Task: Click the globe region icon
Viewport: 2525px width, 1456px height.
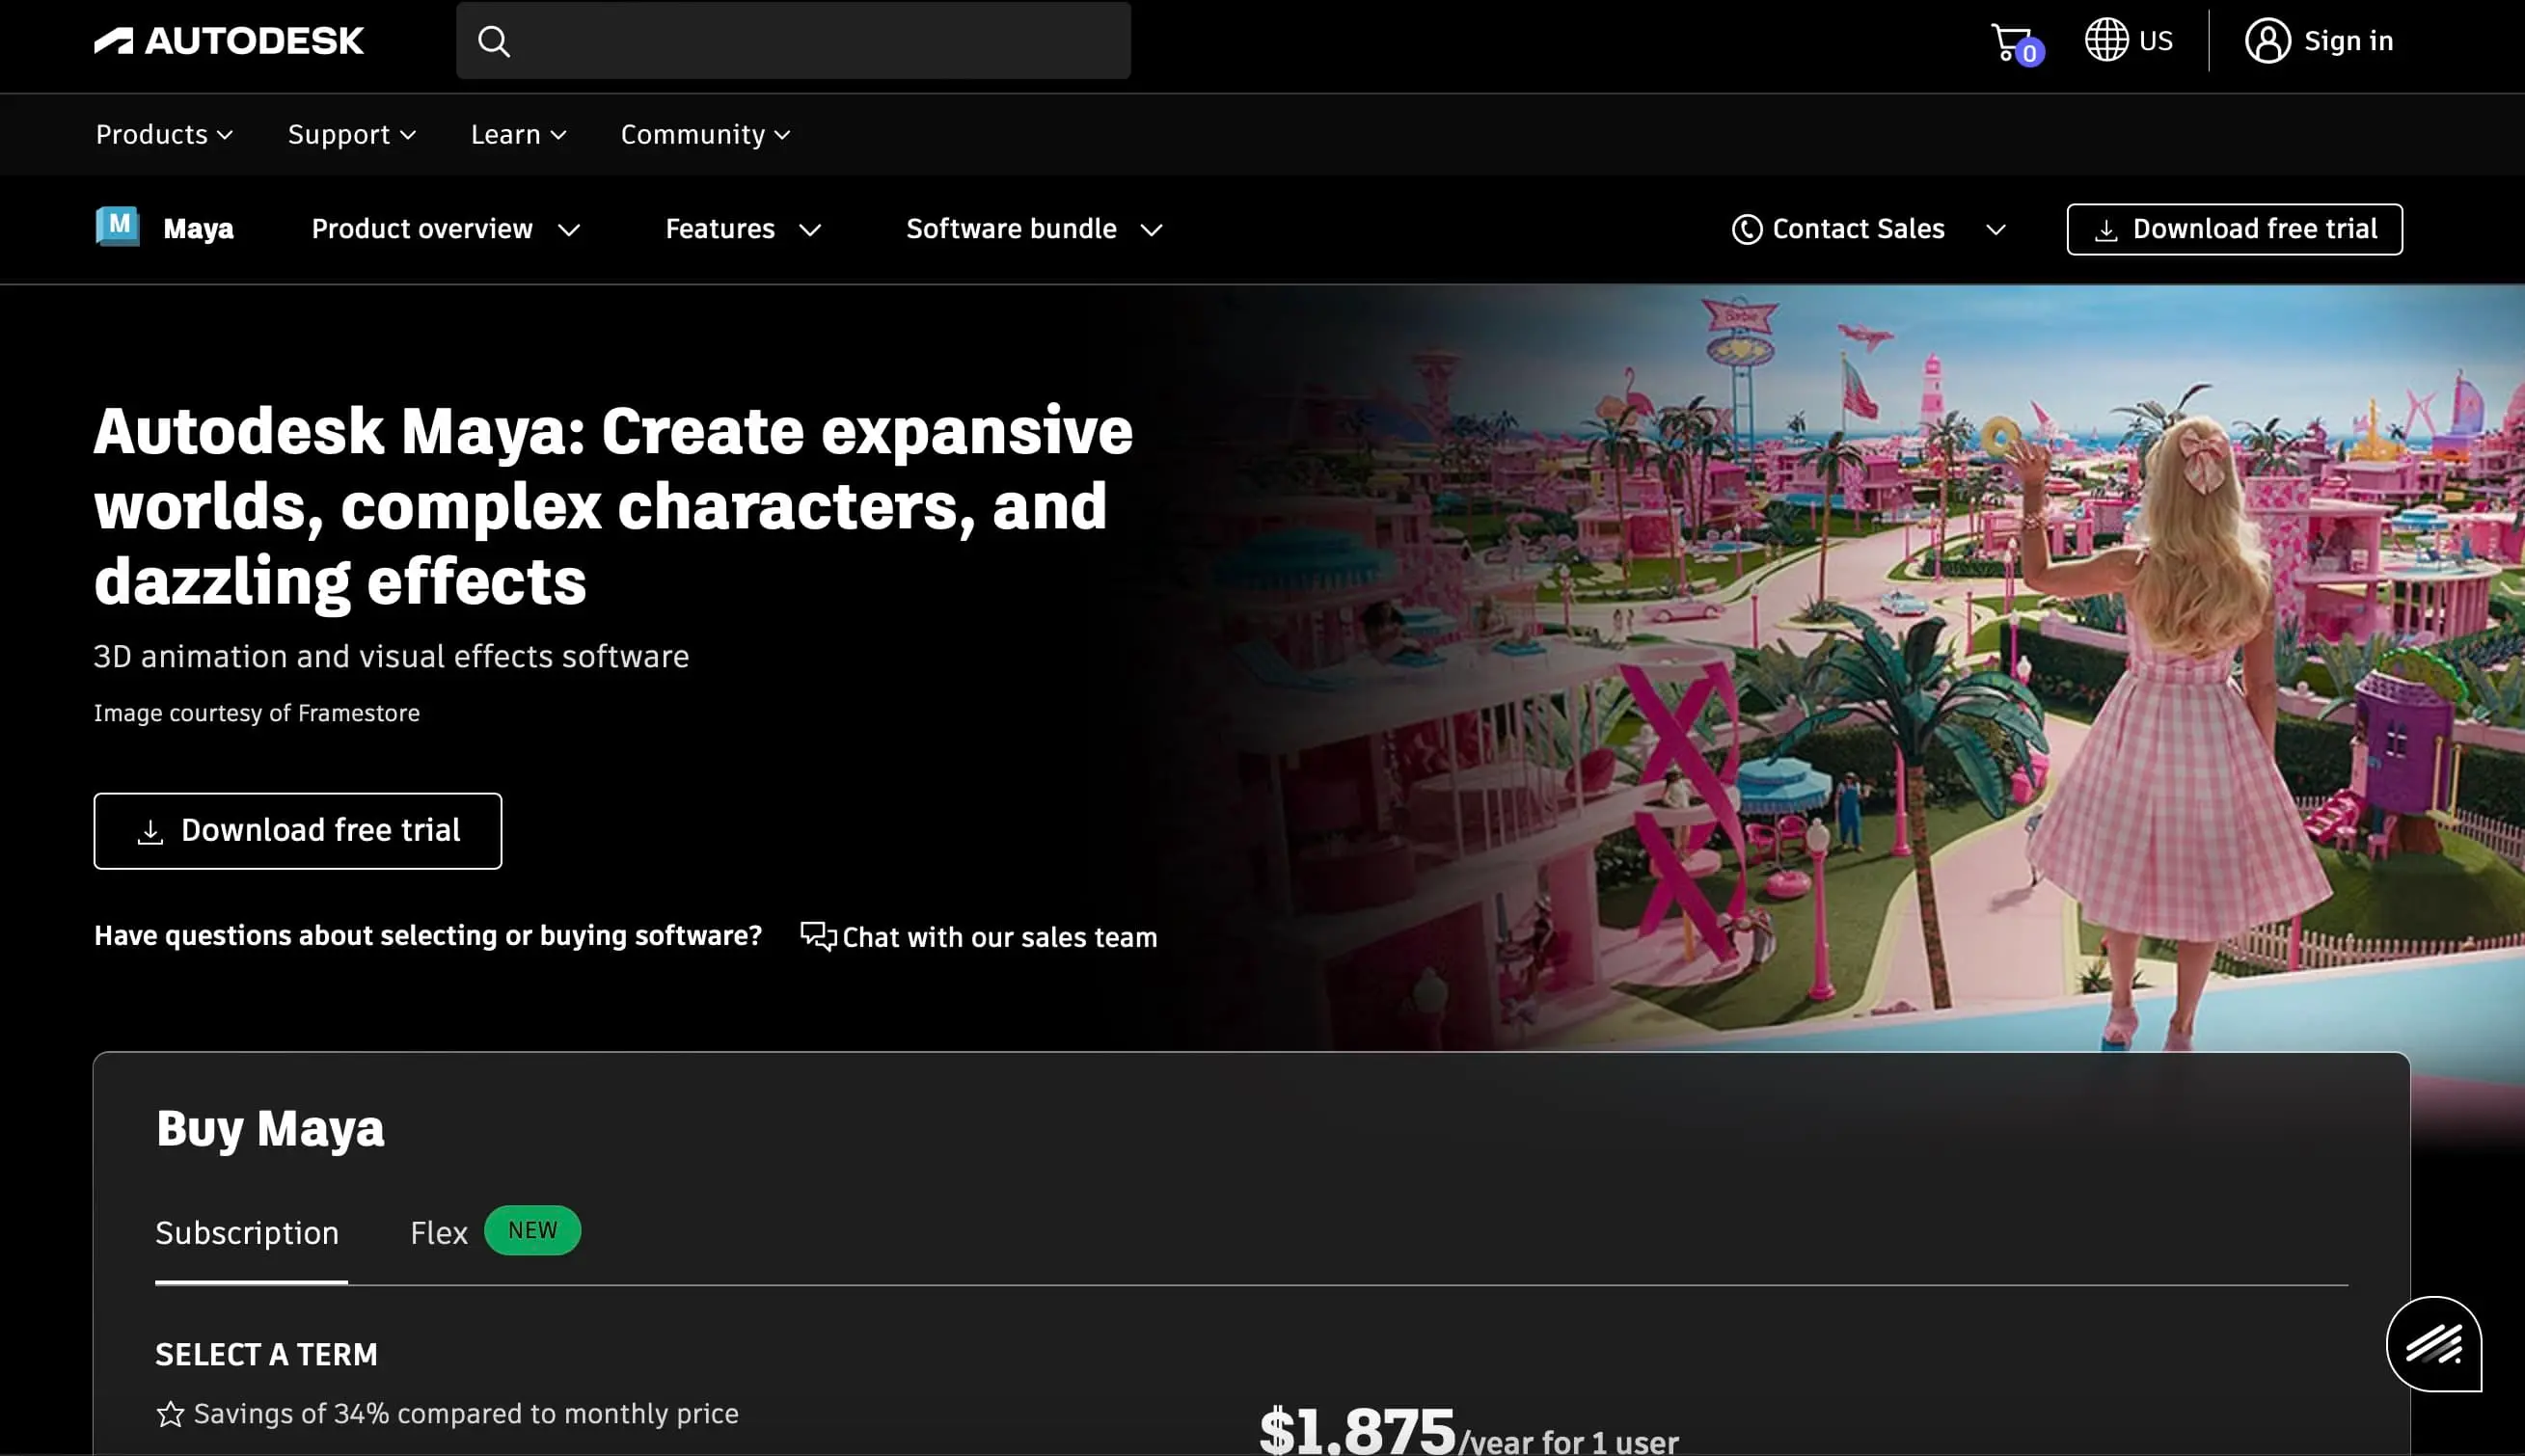Action: click(x=2106, y=40)
